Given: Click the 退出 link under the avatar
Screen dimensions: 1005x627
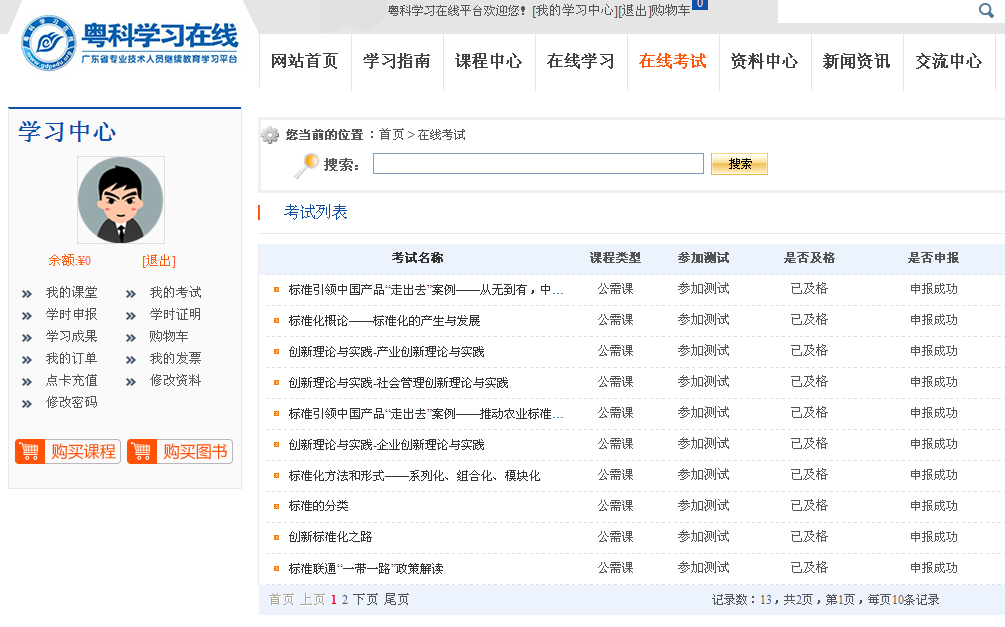Looking at the screenshot, I should pos(159,261).
